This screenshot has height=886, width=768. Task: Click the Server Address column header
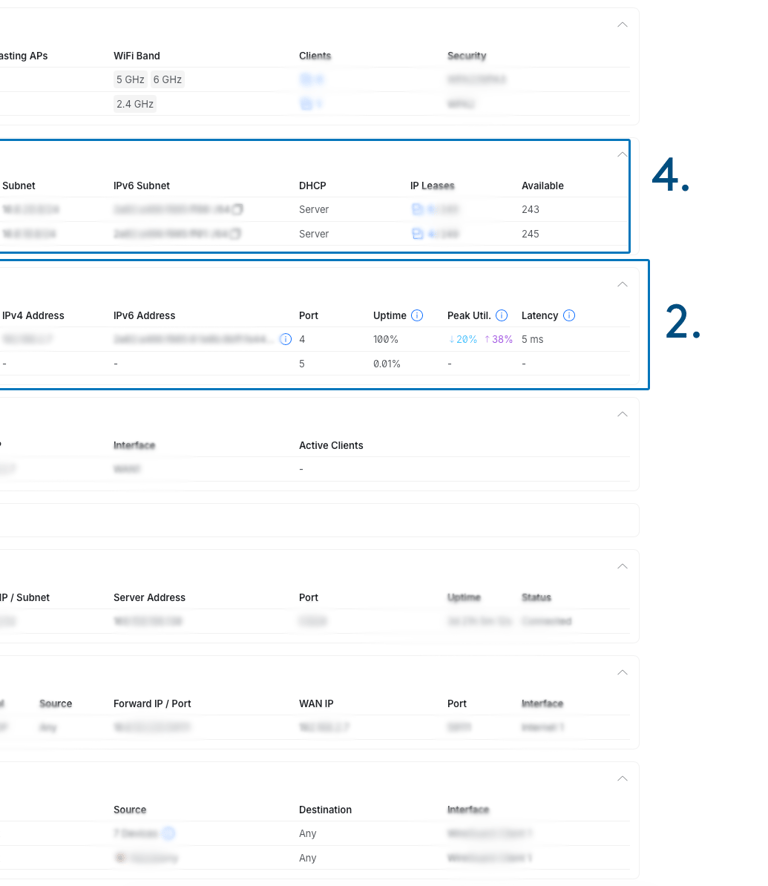click(149, 598)
